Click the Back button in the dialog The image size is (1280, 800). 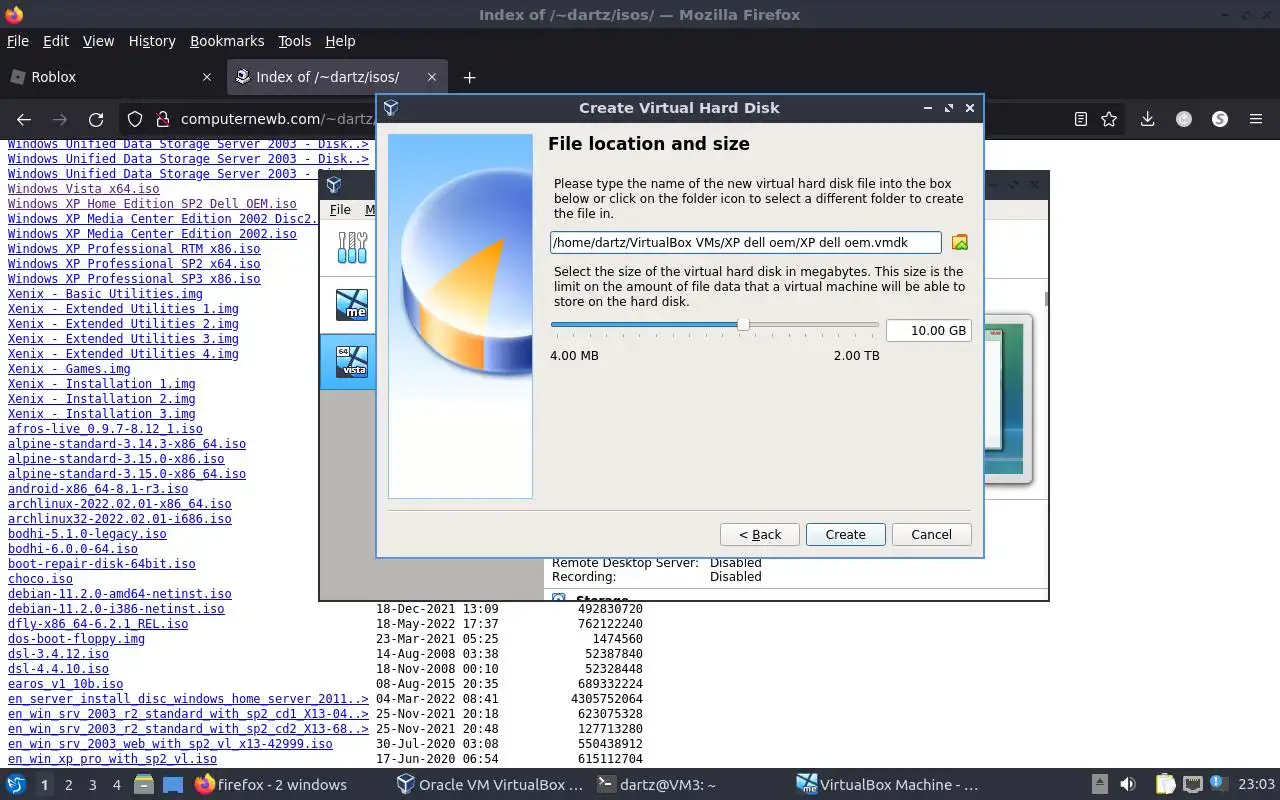(760, 535)
